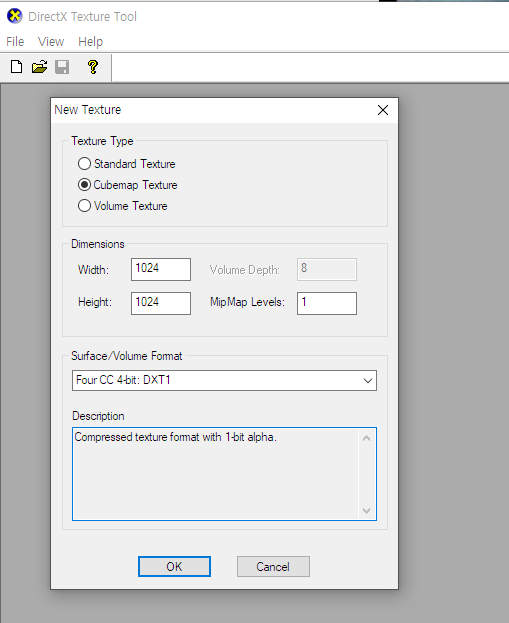
Task: Open the Help menu
Action: 90,41
